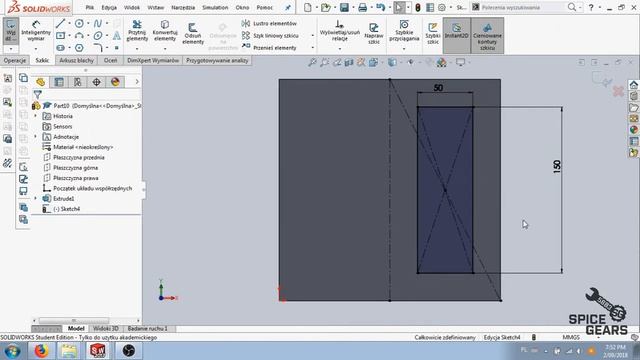This screenshot has height=360, width=640.
Task: Toggle Cieniowane kontury szkicu
Action: click(487, 35)
